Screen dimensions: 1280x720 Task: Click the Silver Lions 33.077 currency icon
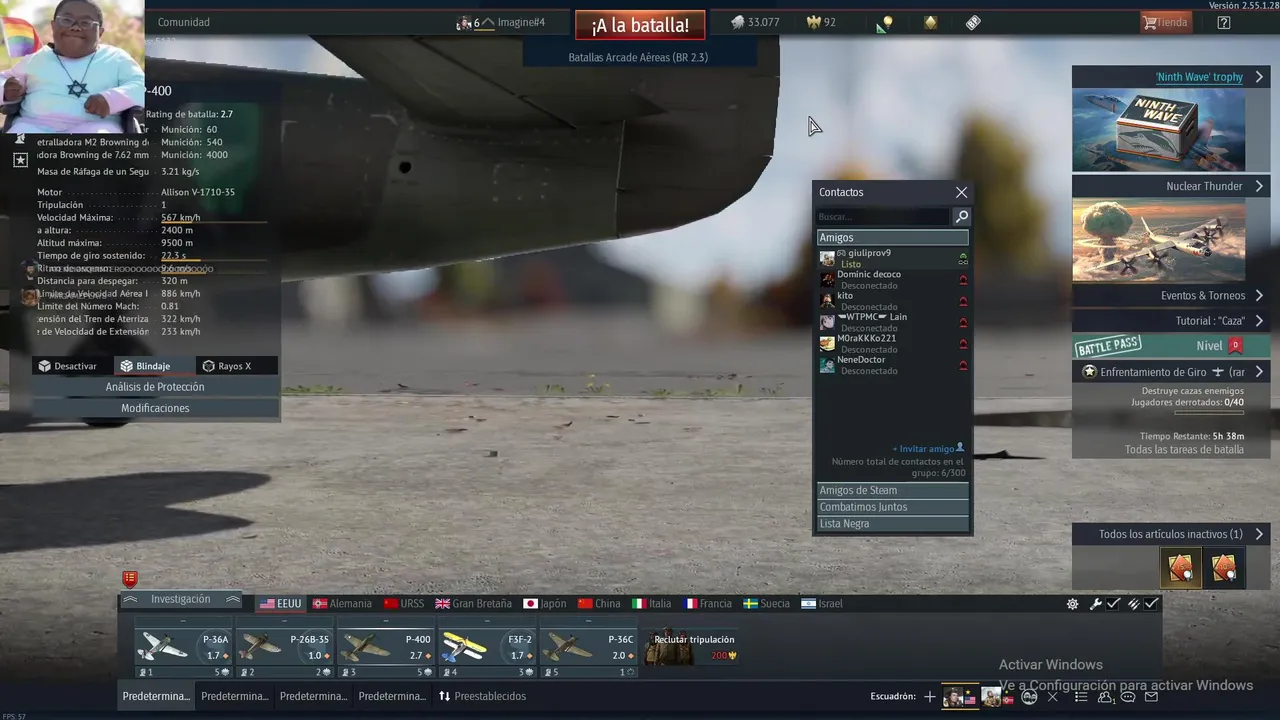click(x=737, y=22)
